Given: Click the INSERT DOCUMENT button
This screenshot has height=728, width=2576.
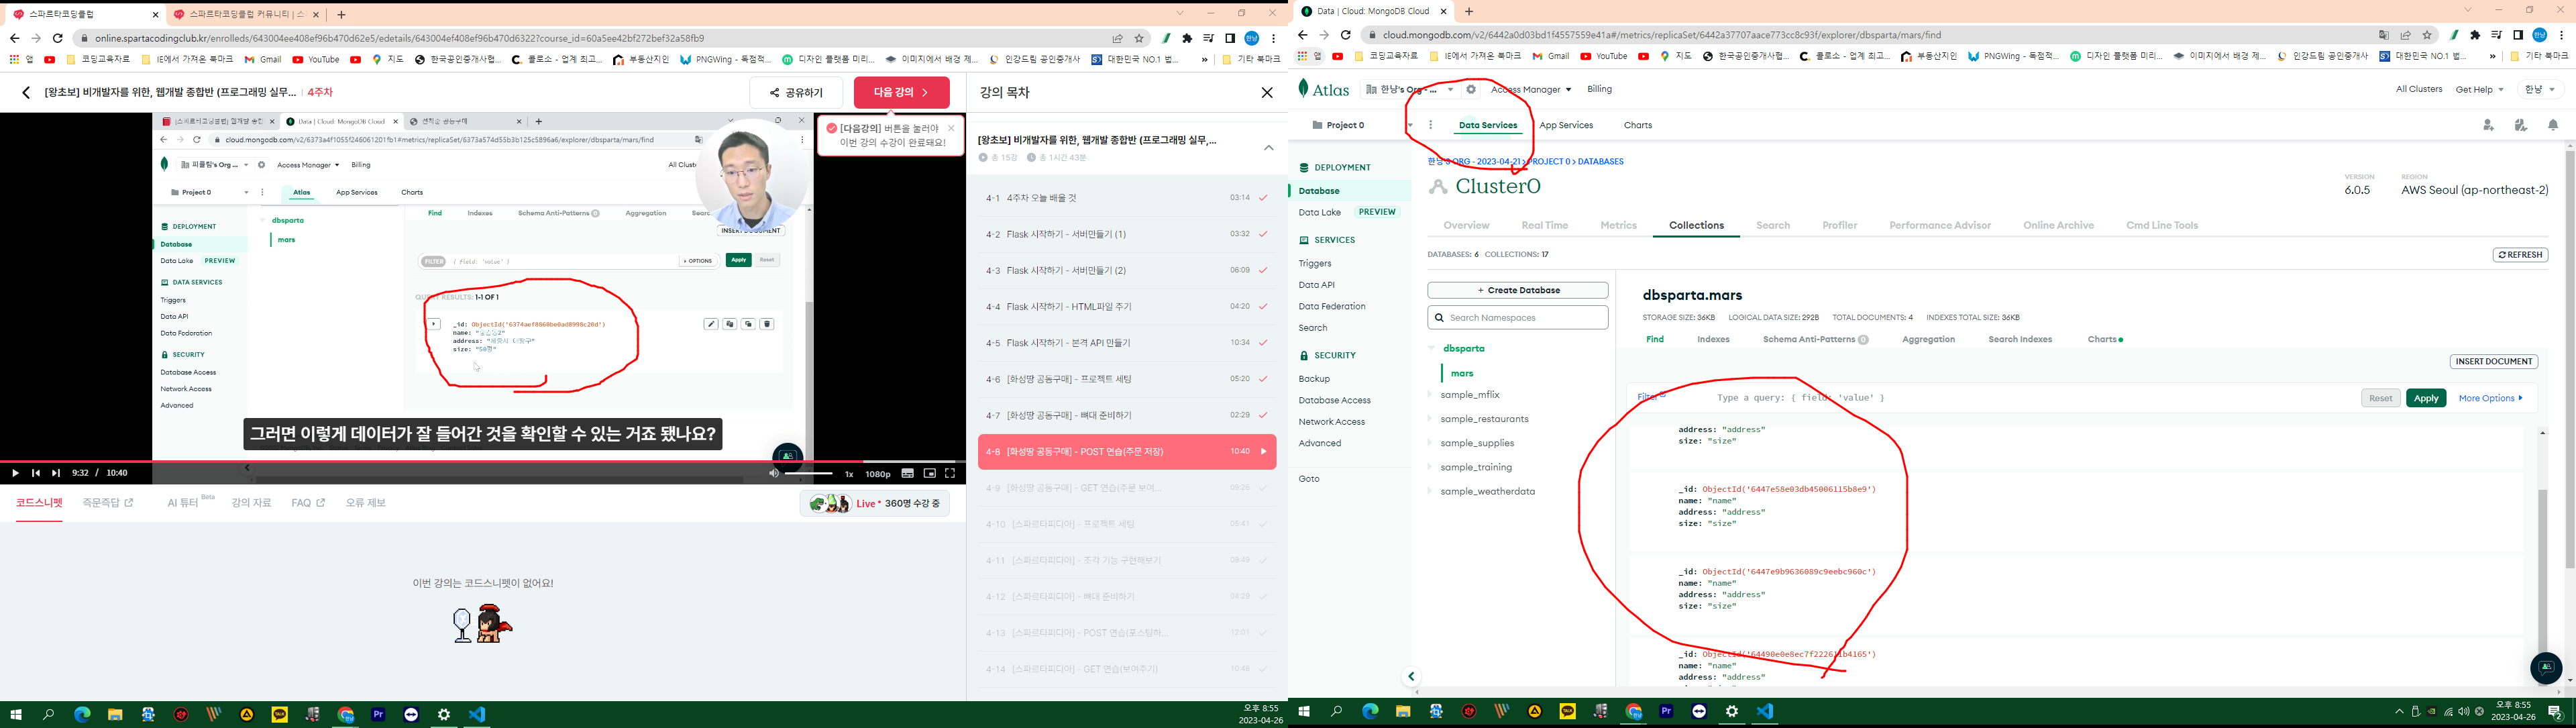Looking at the screenshot, I should 2493,361.
